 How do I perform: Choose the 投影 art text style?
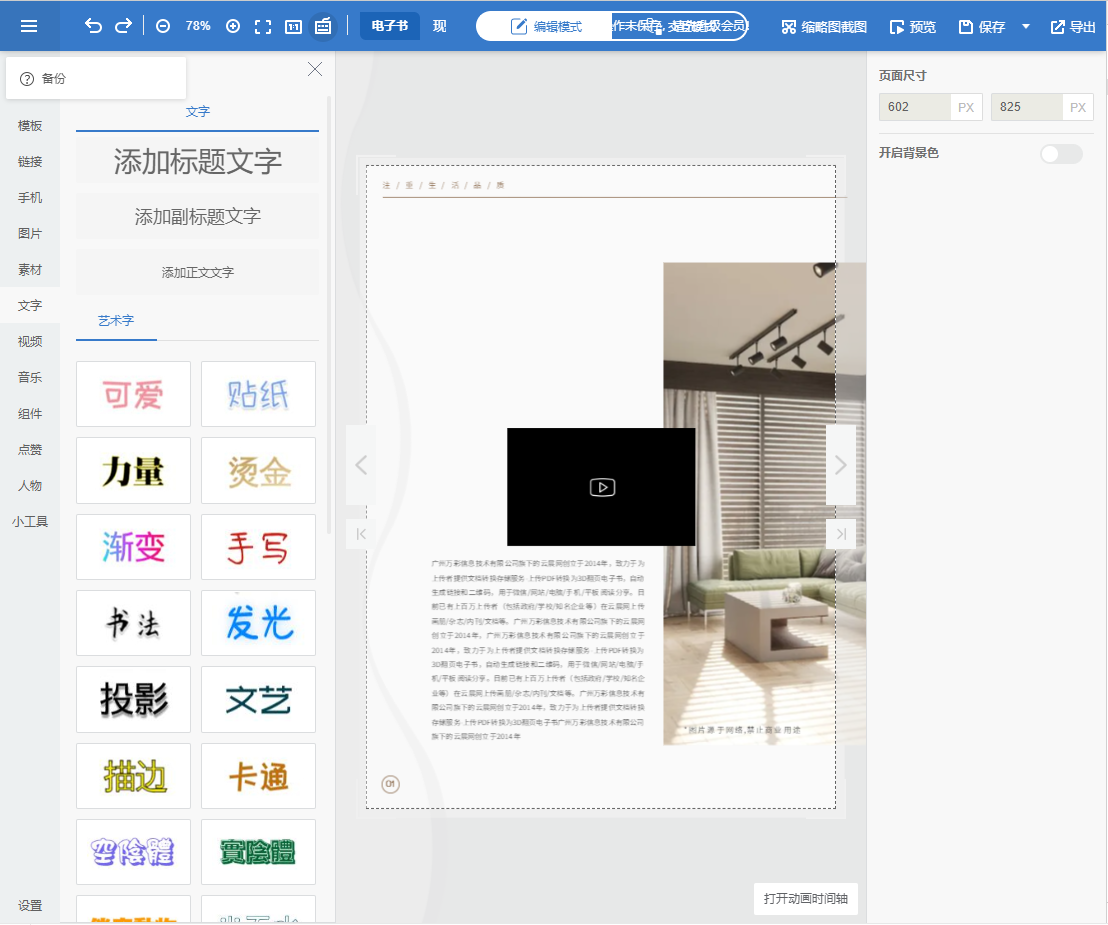click(134, 700)
